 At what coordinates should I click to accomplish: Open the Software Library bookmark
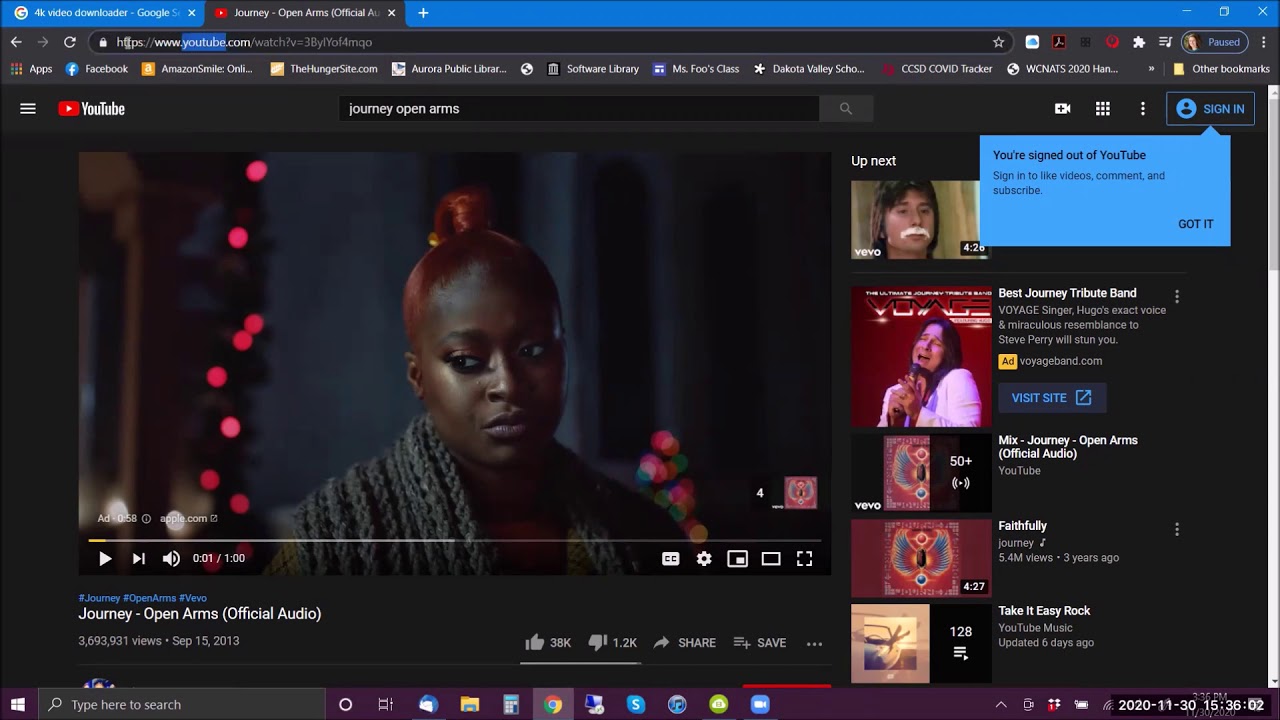click(593, 69)
